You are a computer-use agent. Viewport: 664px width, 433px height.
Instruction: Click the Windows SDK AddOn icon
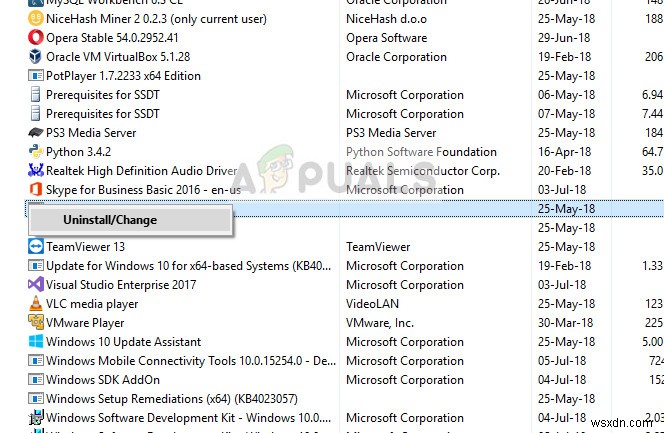coord(36,380)
